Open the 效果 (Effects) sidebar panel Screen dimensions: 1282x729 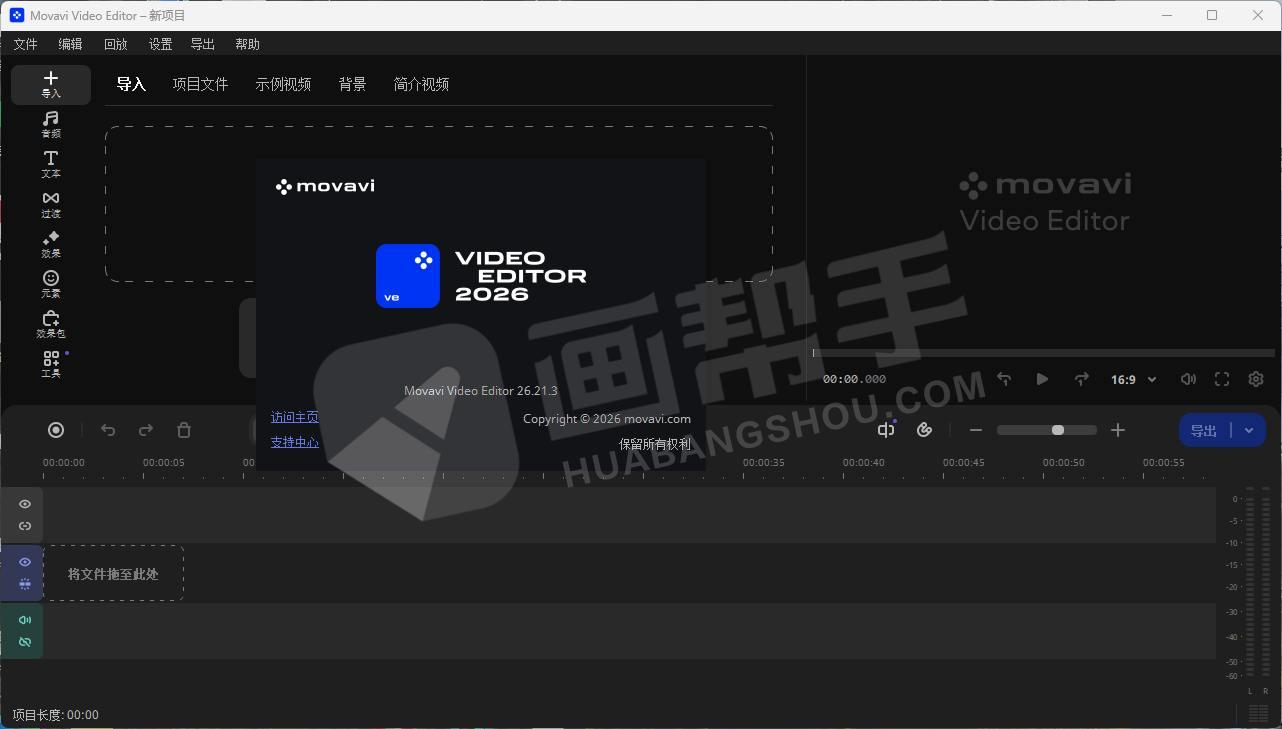[51, 245]
